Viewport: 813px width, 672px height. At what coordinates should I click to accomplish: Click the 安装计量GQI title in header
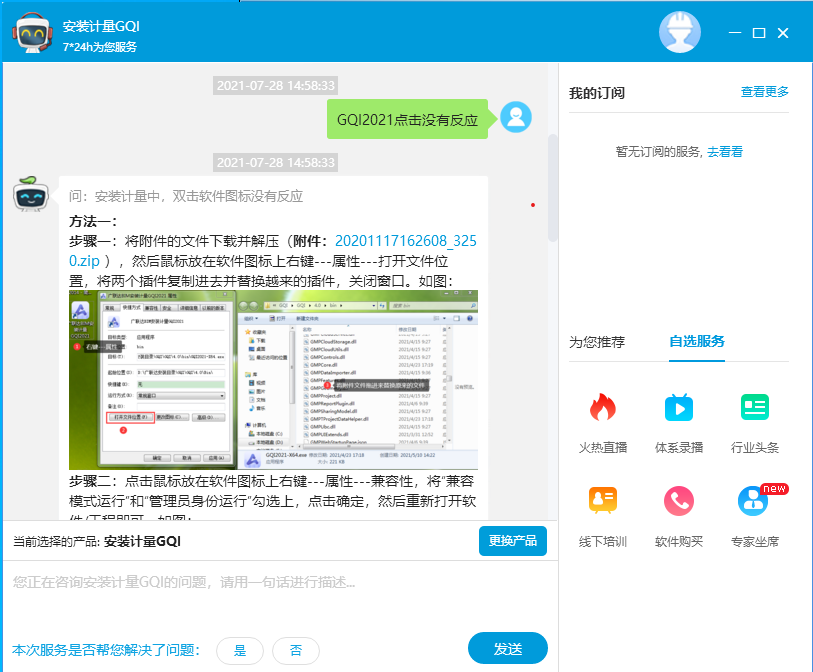click(x=101, y=26)
